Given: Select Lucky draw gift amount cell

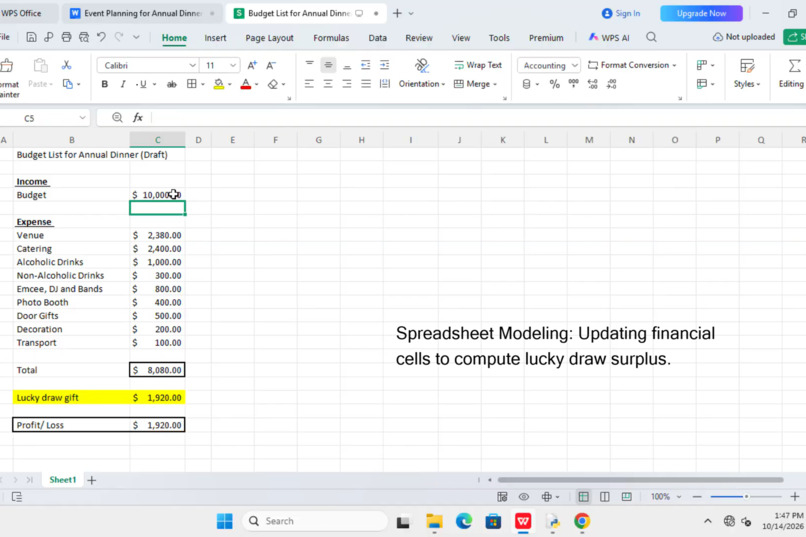Looking at the screenshot, I should coord(157,397).
